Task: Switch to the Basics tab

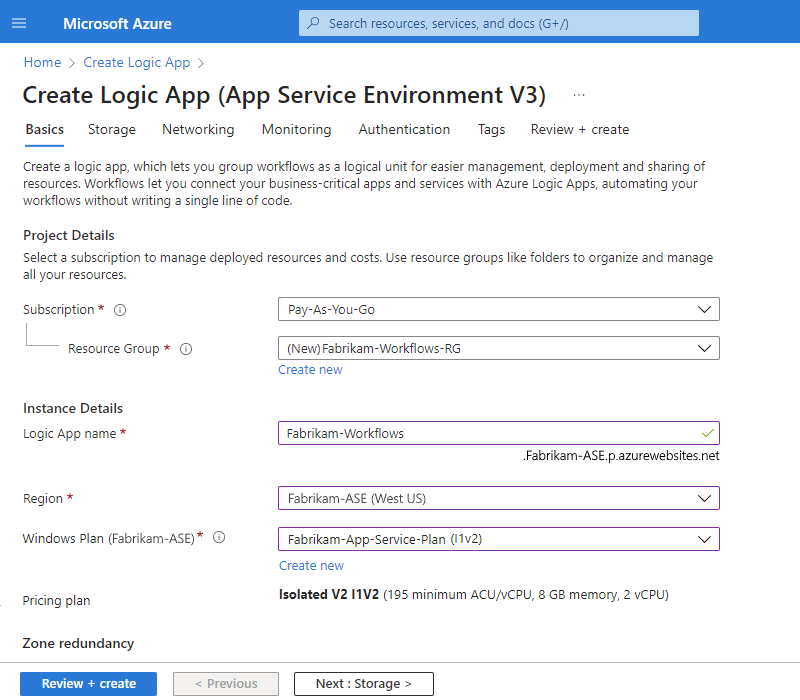Action: point(44,130)
